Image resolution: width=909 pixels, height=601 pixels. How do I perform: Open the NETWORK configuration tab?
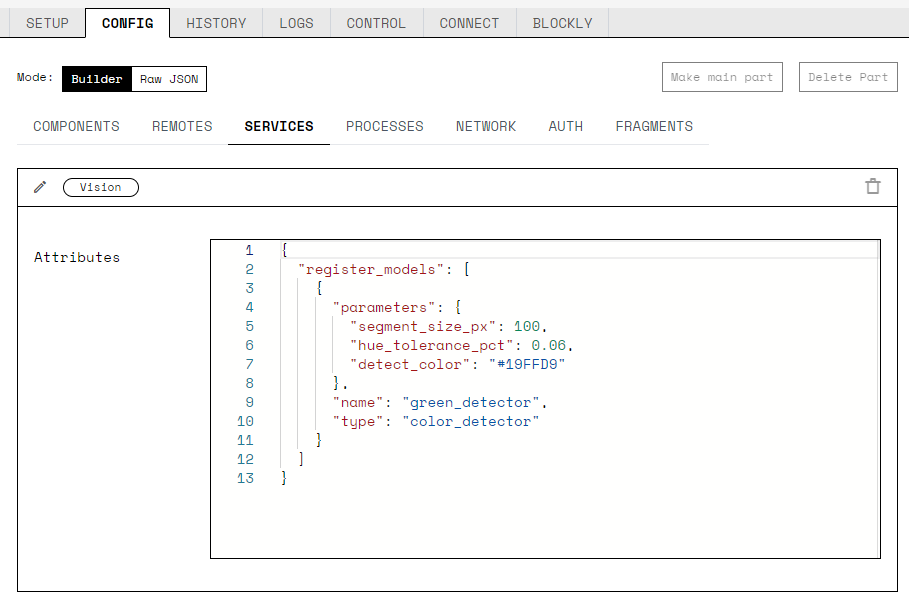[486, 126]
